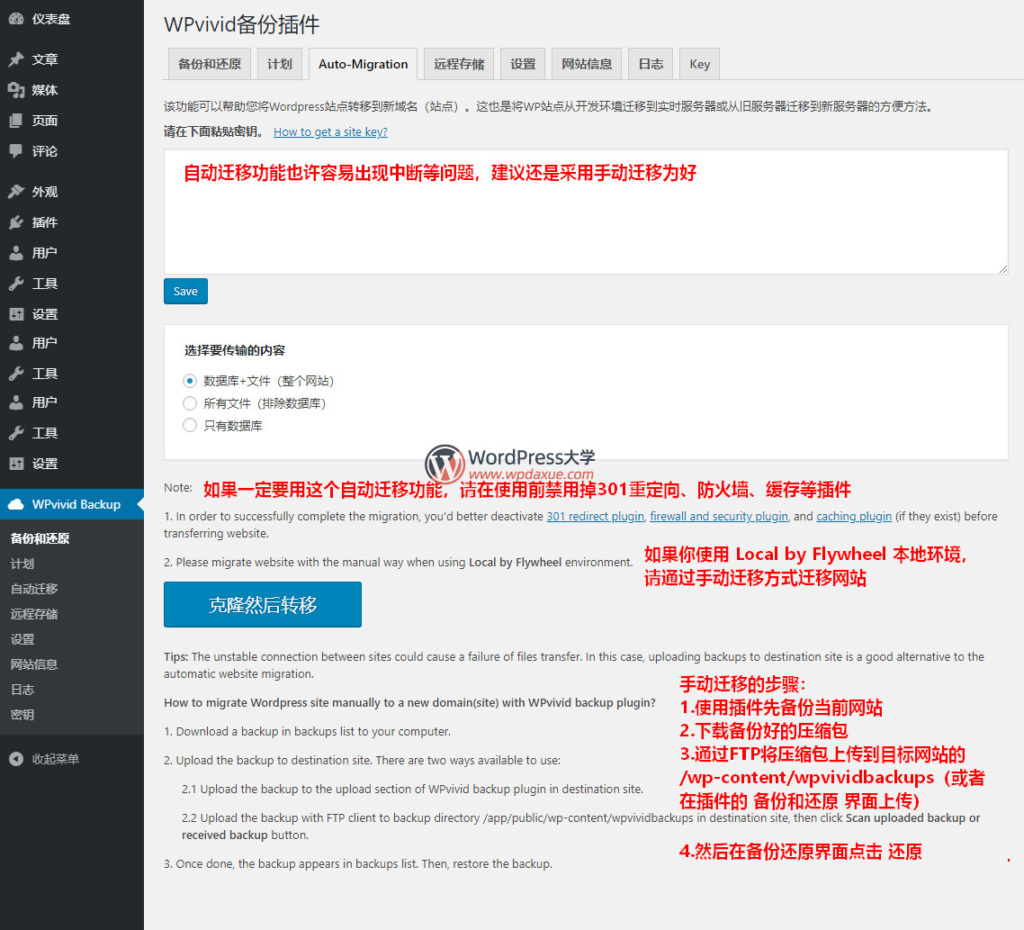Open 'How to get a site key?' link
This screenshot has height=930, width=1024.
pyautogui.click(x=330, y=132)
